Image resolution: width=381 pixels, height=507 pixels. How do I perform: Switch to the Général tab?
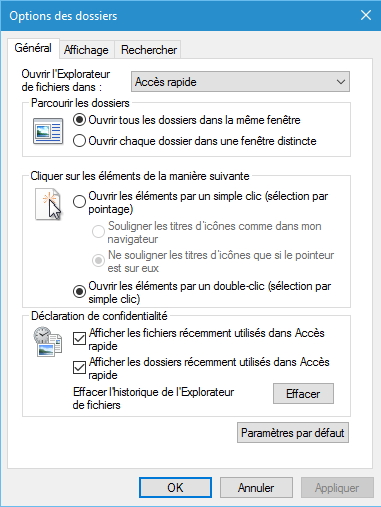(x=33, y=48)
